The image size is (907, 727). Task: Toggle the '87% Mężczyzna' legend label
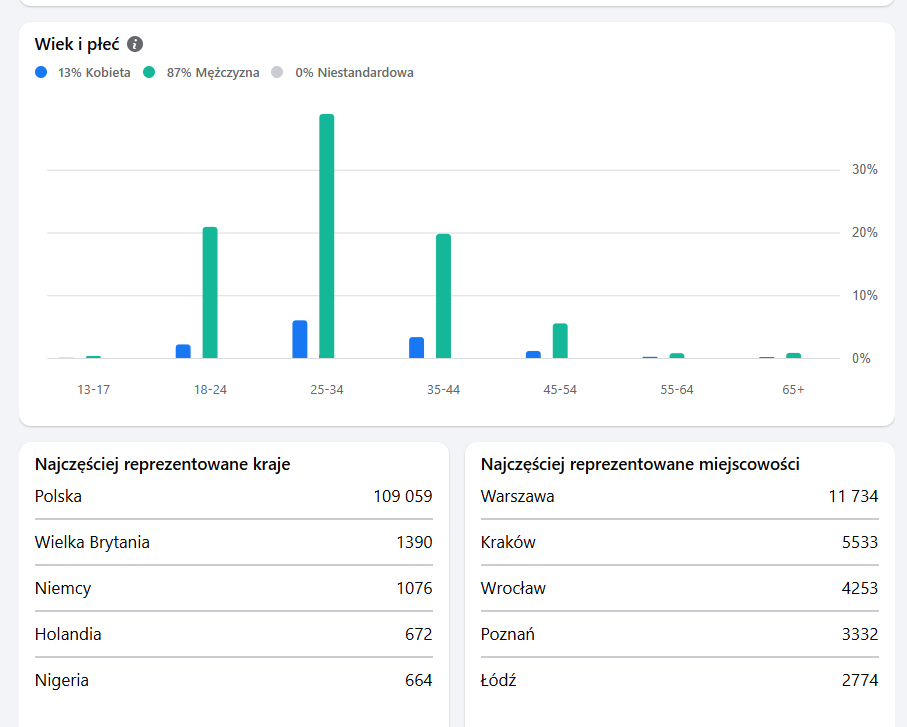pyautogui.click(x=212, y=72)
